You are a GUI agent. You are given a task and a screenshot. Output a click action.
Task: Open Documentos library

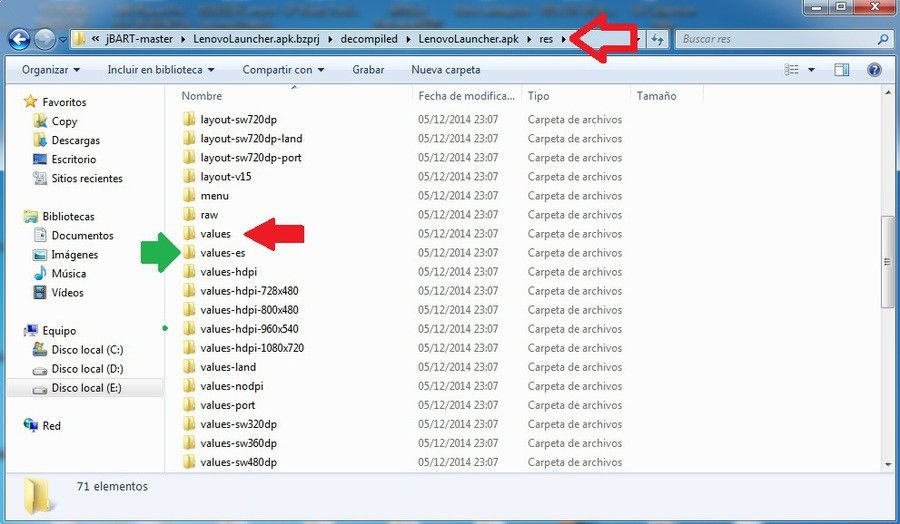click(82, 235)
